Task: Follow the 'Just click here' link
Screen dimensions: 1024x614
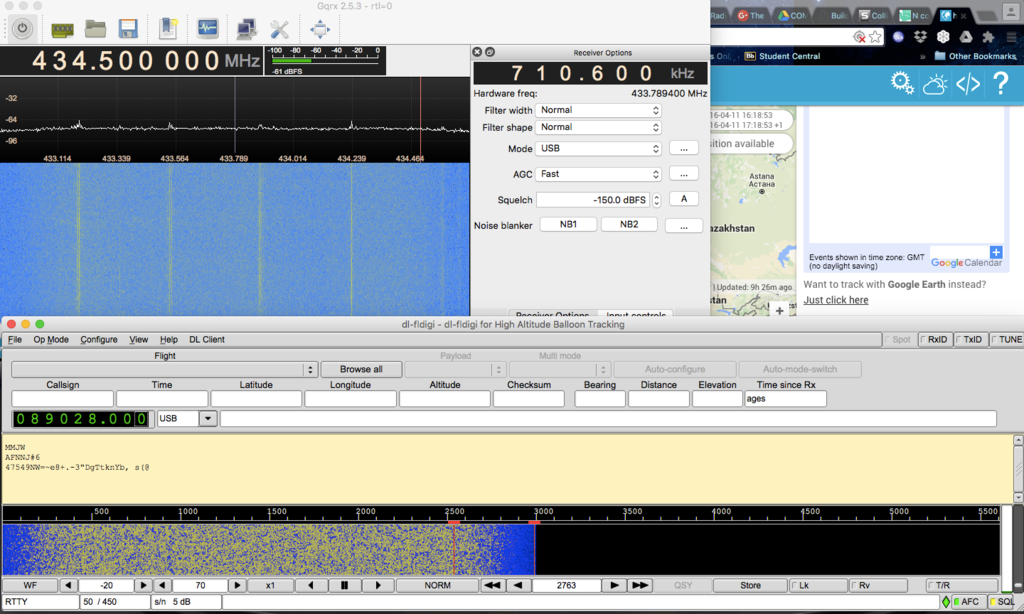Action: tap(836, 300)
